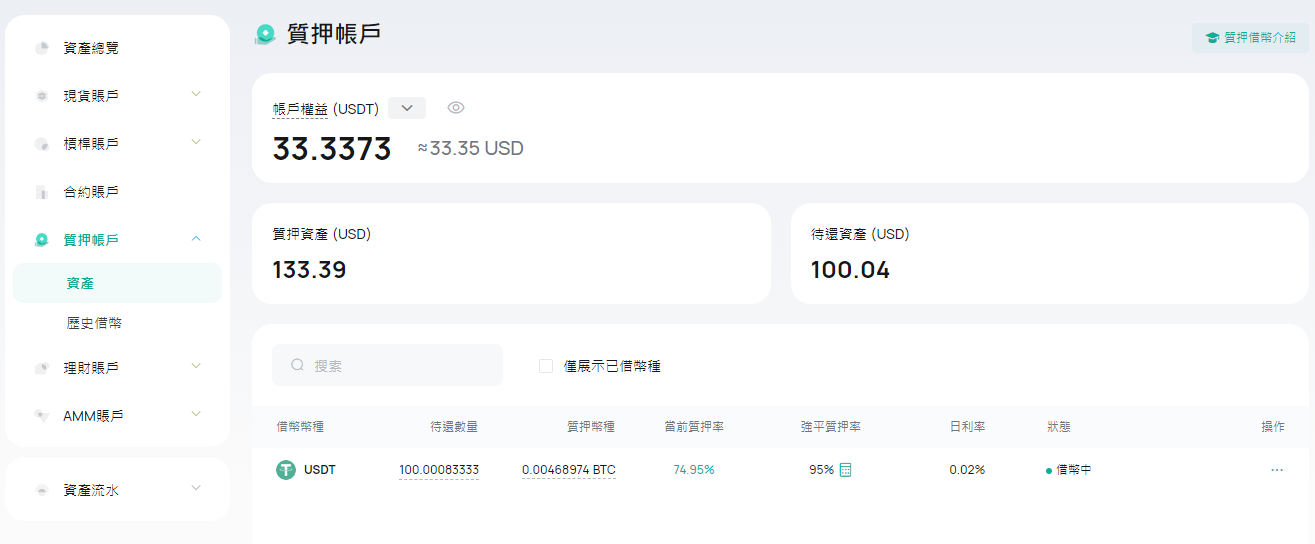Check the 僅展示已借幣種 checkbox
The height and width of the screenshot is (544, 1315).
click(x=546, y=366)
